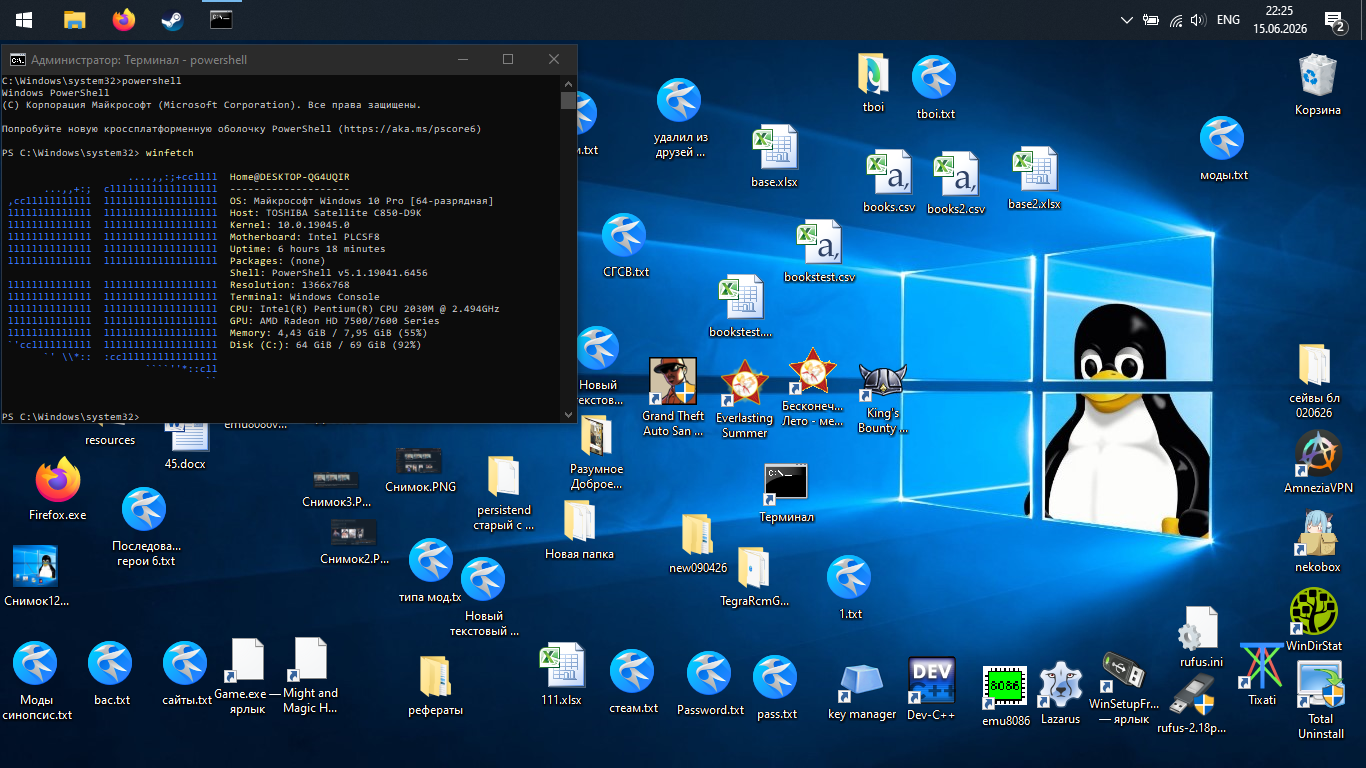Select the base2.xlsx spreadsheet

coord(1034,179)
